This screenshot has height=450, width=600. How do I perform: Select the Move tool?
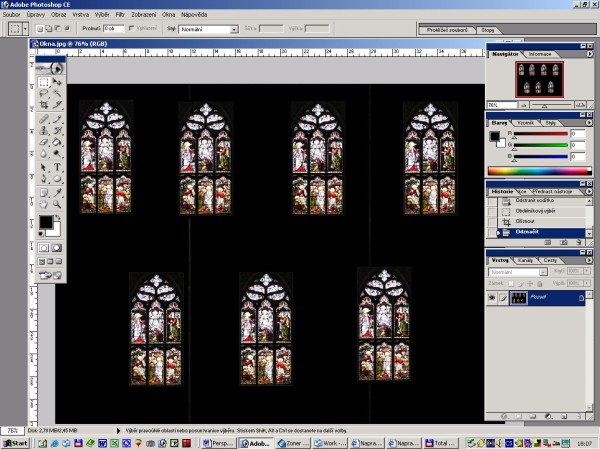coord(57,82)
